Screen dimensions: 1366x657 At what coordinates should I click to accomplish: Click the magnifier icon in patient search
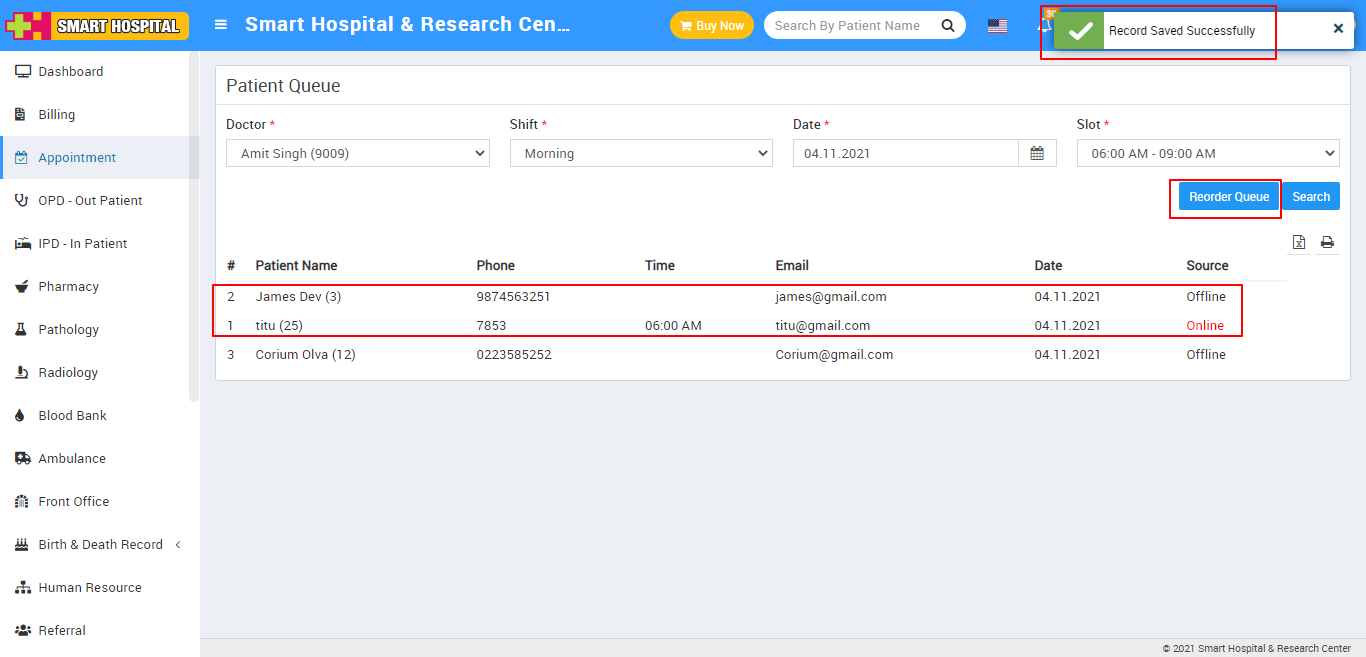click(x=946, y=26)
